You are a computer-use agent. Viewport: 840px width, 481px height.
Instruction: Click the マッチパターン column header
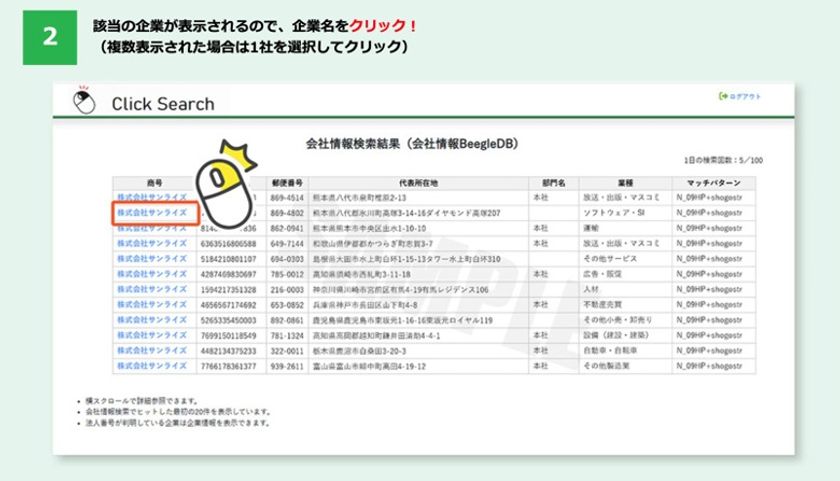[x=714, y=183]
